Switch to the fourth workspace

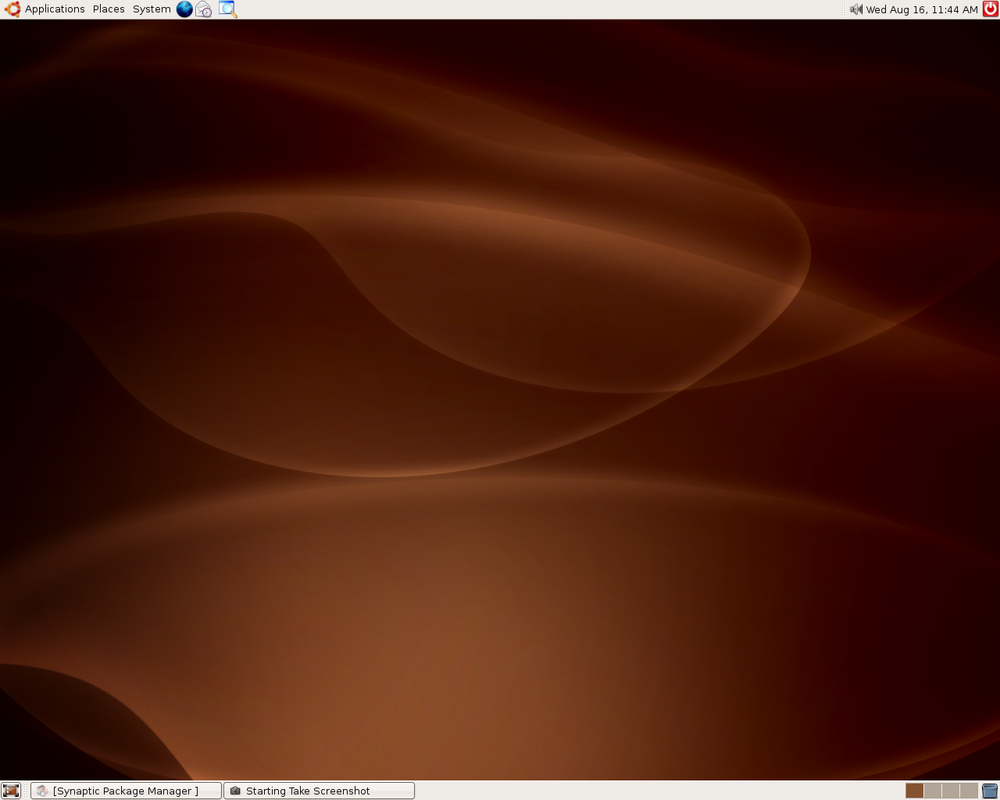(968, 791)
